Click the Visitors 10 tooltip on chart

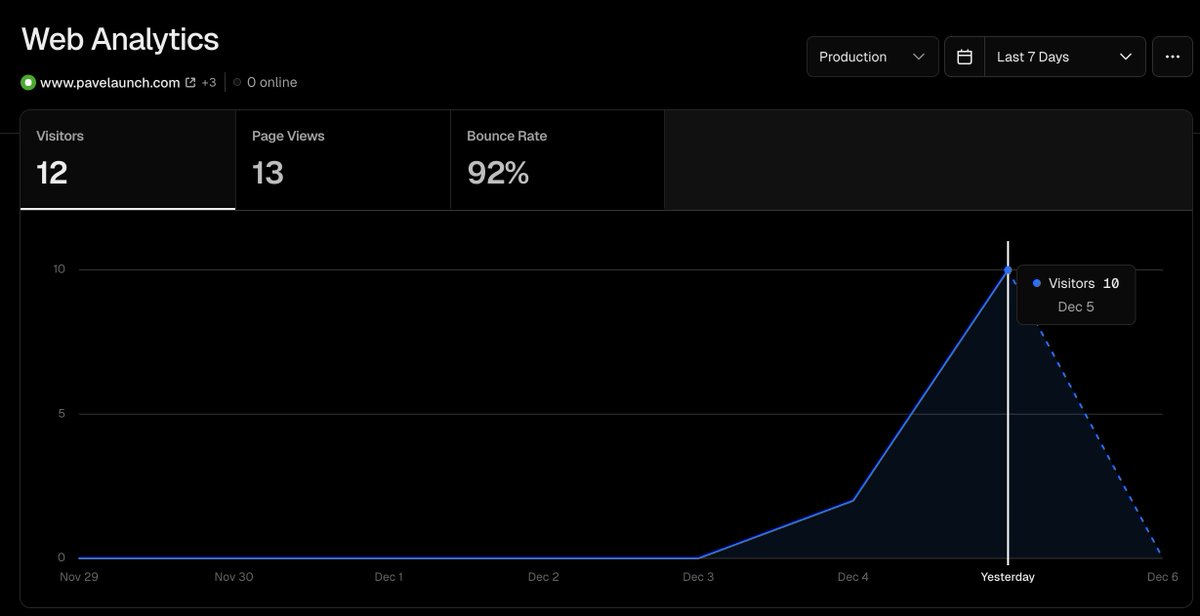pyautogui.click(x=1076, y=294)
